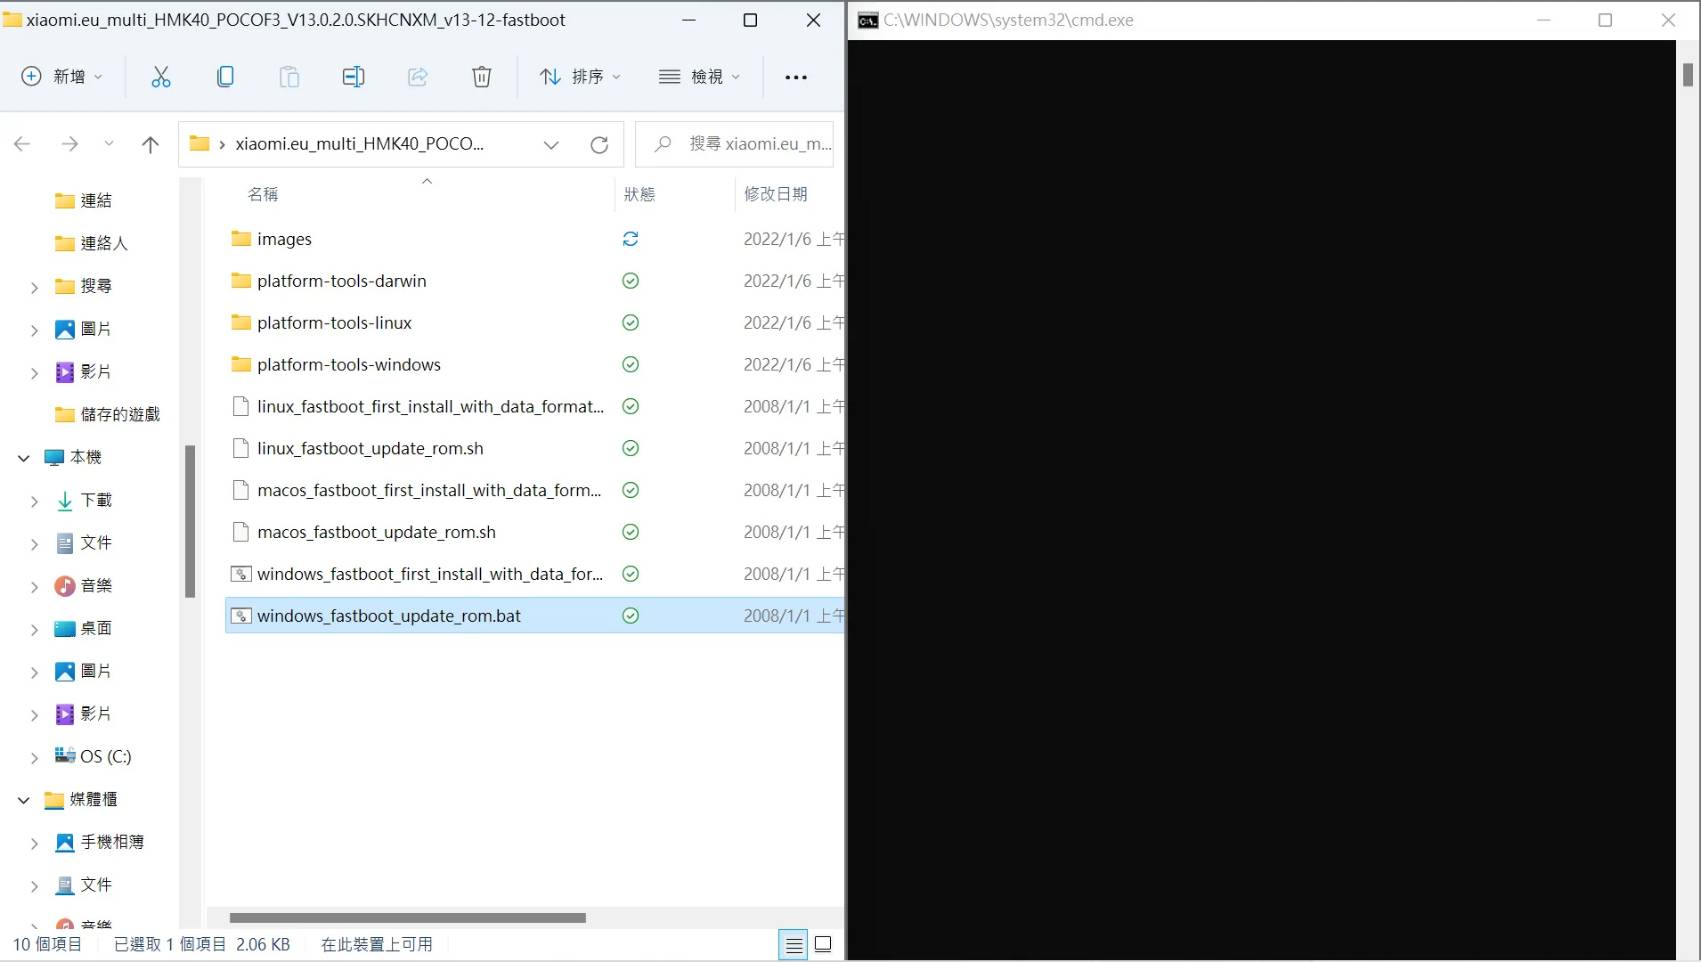Click windows_fastboot_update_rom.bat file icon

(x=241, y=616)
